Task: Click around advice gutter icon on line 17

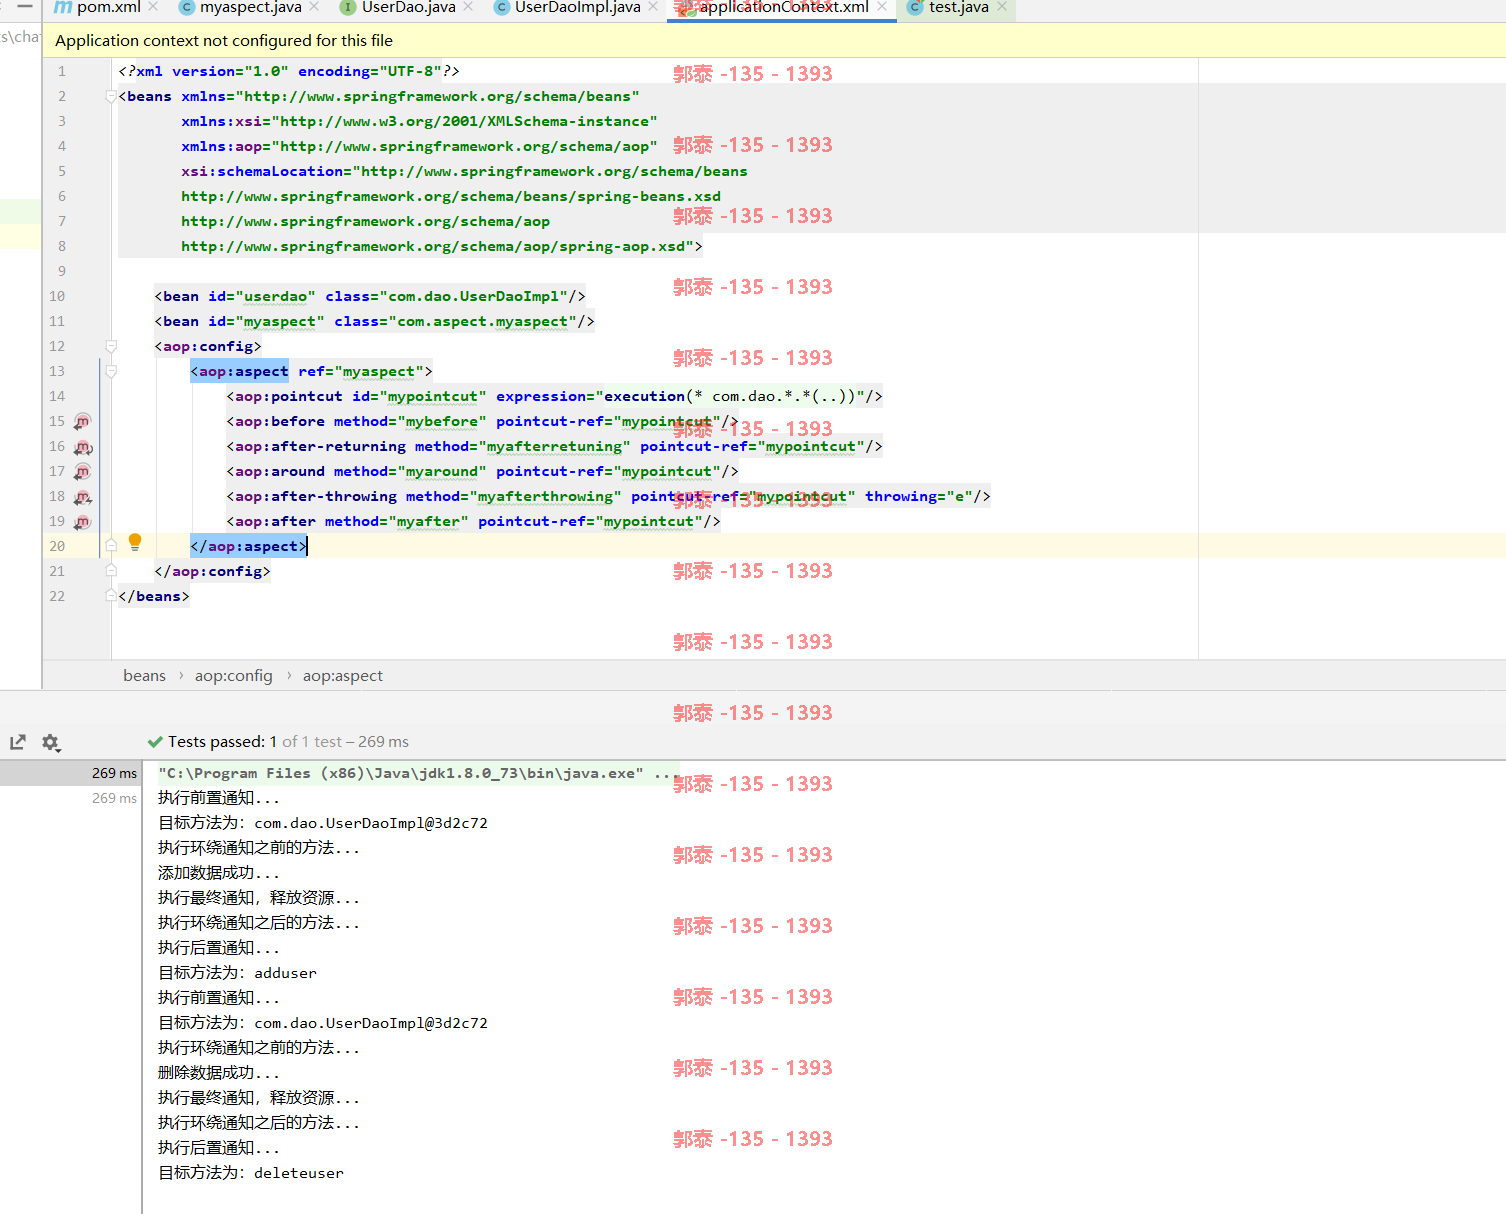Action: 82,472
